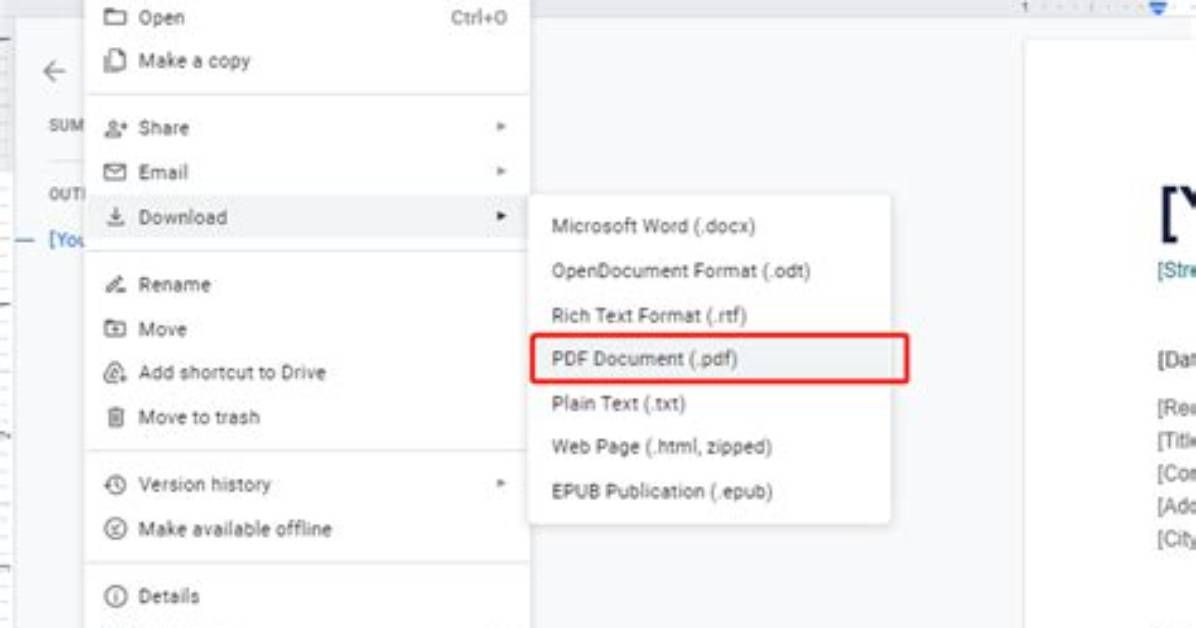1196x628 pixels.
Task: Click the Email envelope icon
Action: pyautogui.click(x=115, y=172)
